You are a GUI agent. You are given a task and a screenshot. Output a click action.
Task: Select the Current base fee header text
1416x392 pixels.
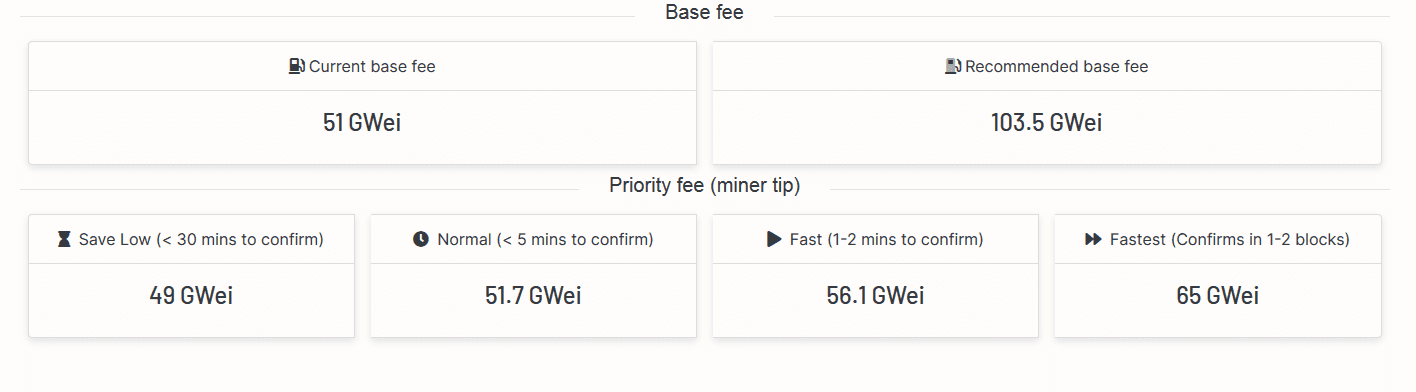pos(372,67)
